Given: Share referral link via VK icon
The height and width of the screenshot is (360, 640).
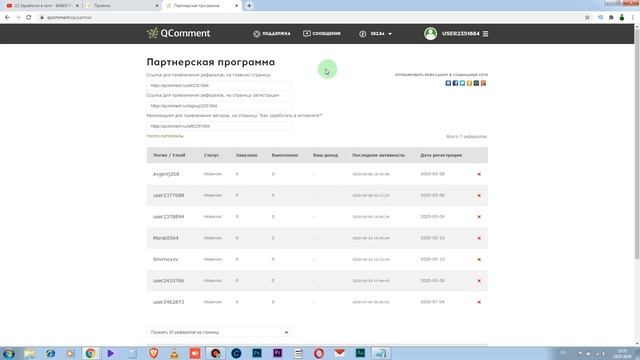Looking at the screenshot, I should coord(448,83).
